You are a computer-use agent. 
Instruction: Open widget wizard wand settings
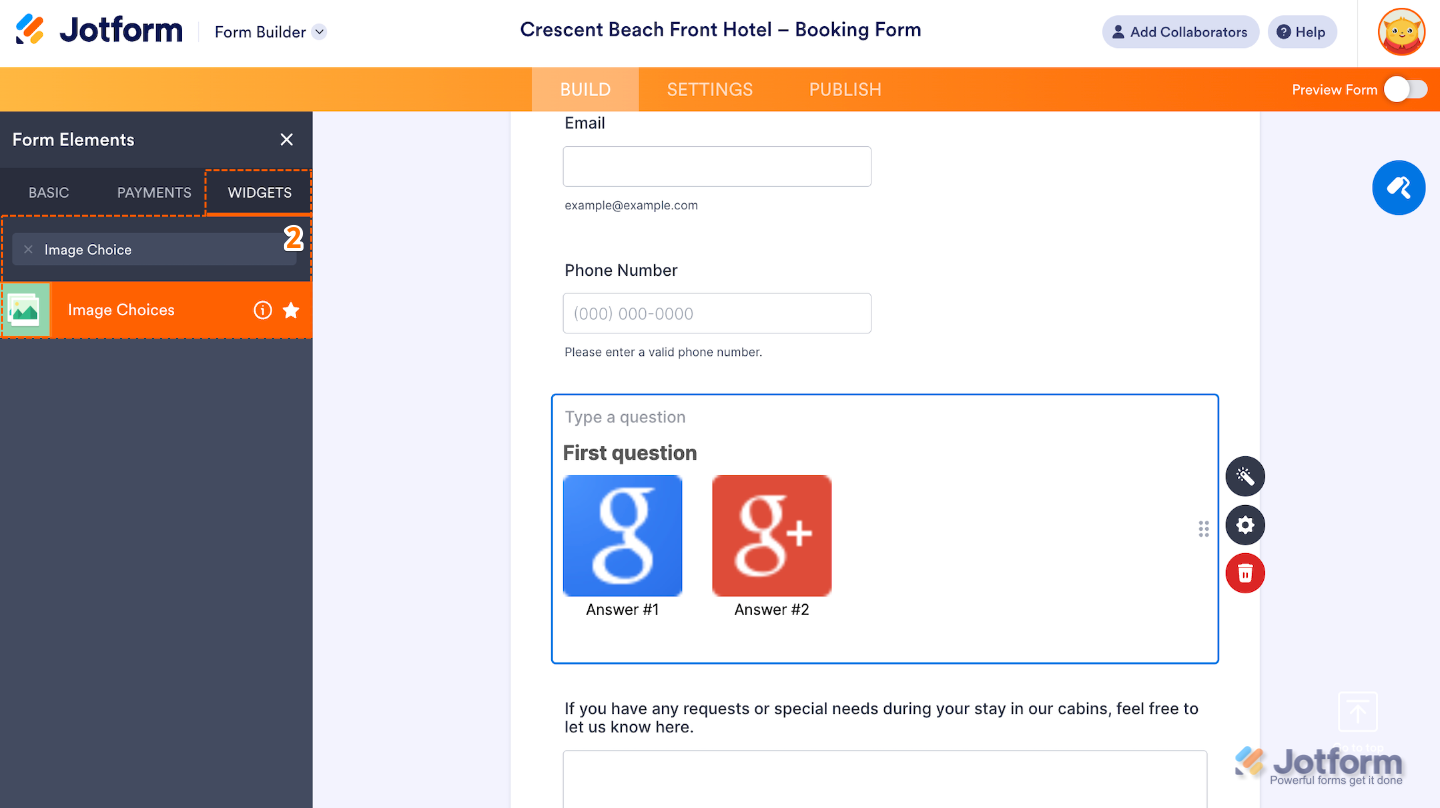pyautogui.click(x=1245, y=476)
